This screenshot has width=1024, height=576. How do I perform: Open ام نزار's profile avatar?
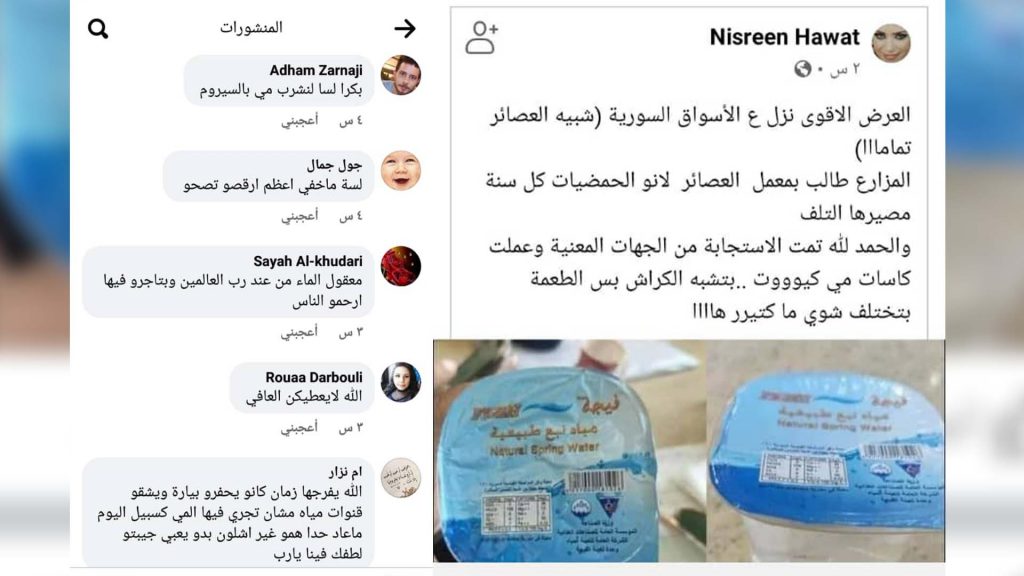tap(400, 478)
